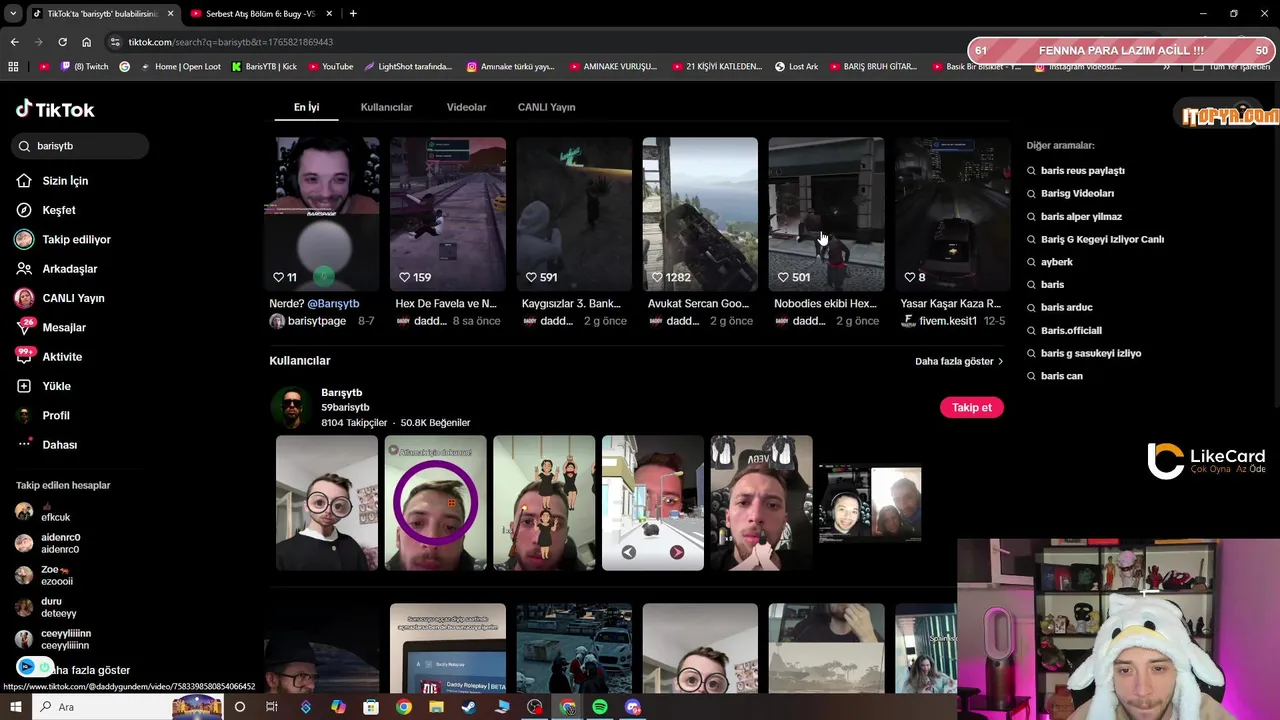
Task: Click browser address bar URL
Action: [x=231, y=42]
